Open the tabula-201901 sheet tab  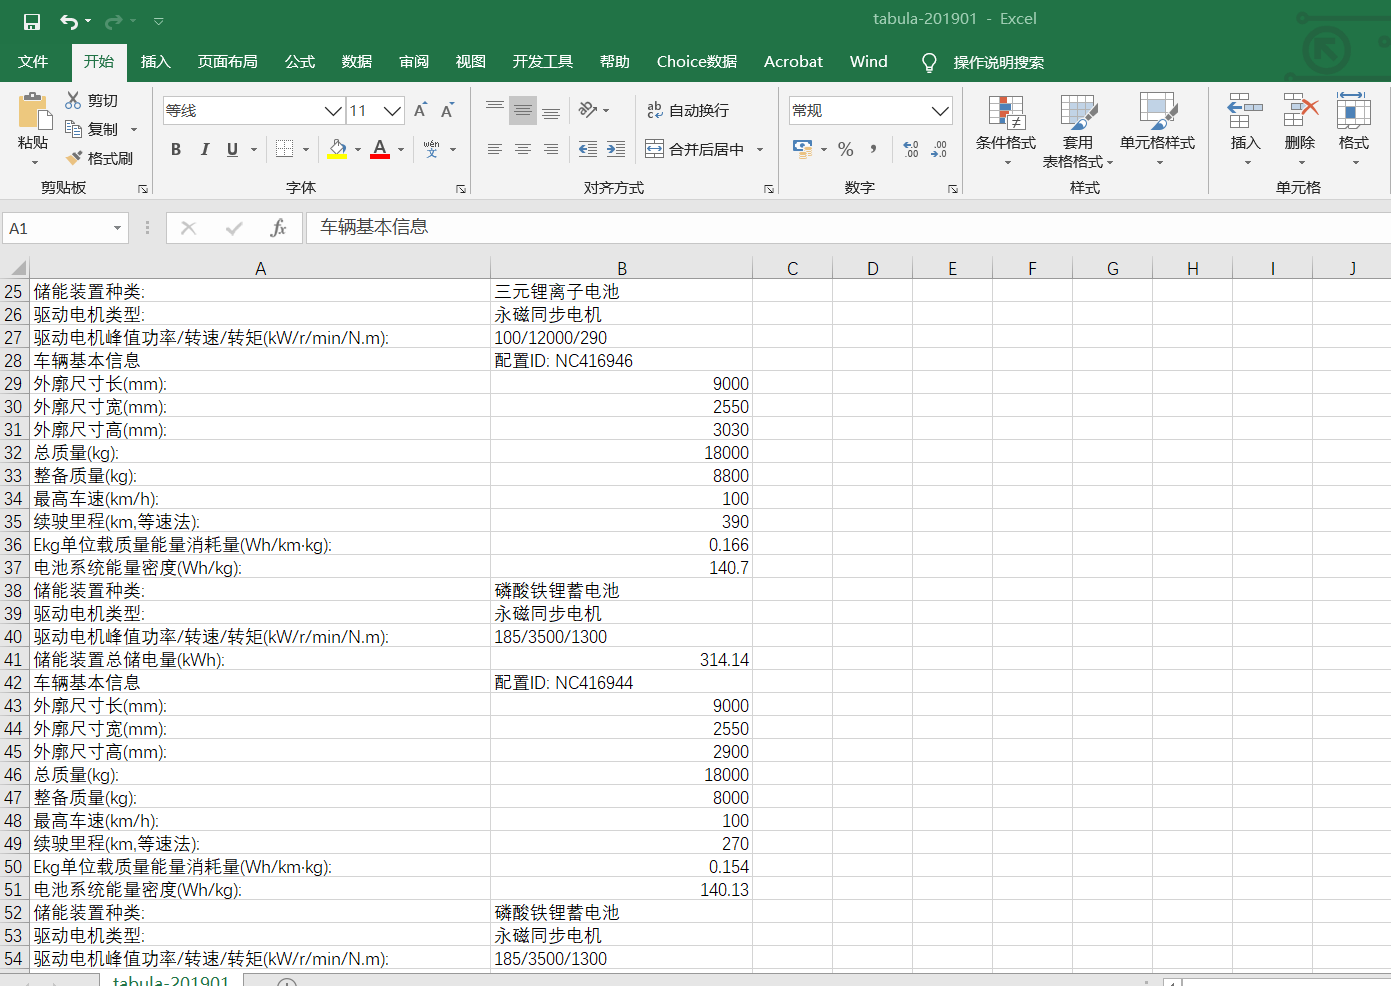[171, 980]
